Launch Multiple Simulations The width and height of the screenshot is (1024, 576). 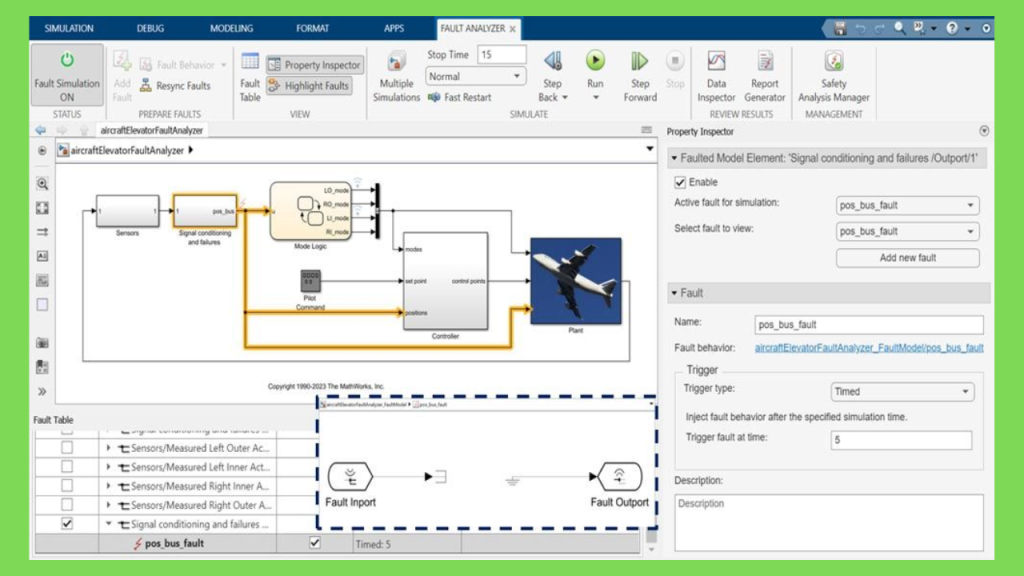click(x=396, y=77)
